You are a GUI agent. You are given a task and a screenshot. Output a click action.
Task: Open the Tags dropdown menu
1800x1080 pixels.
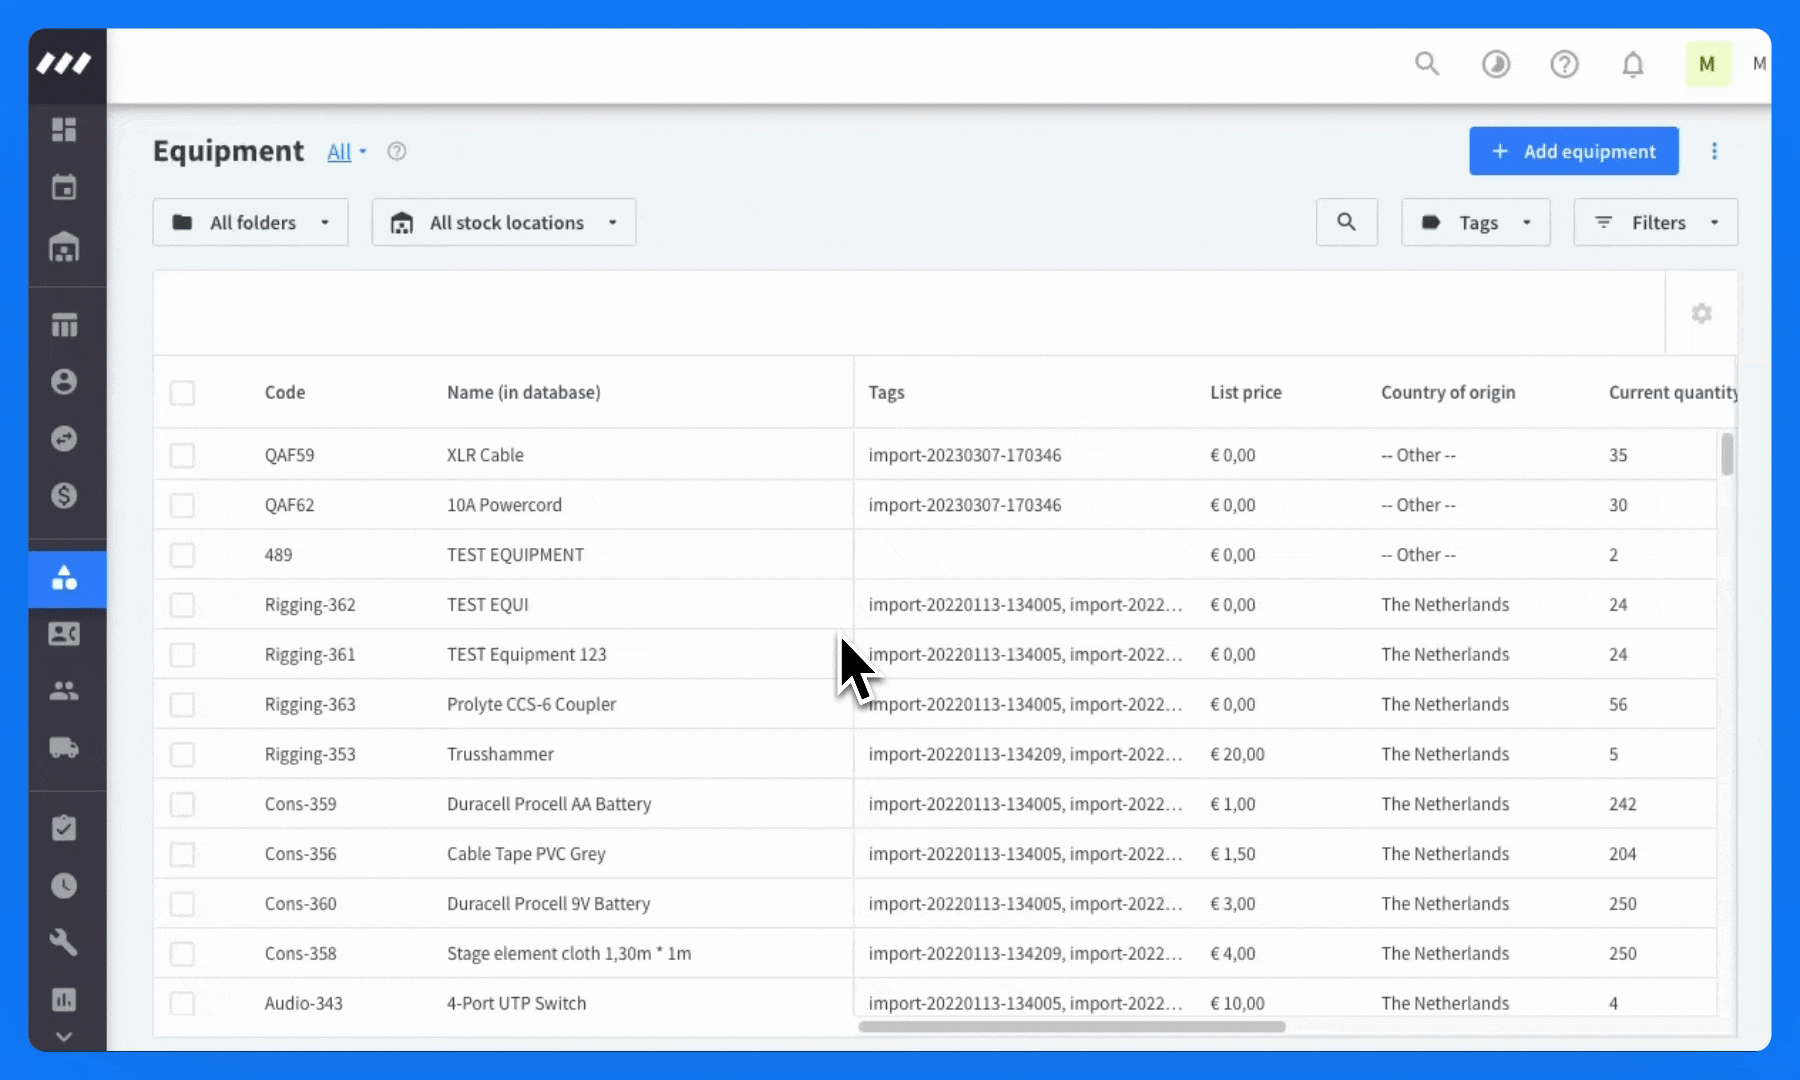[1476, 222]
